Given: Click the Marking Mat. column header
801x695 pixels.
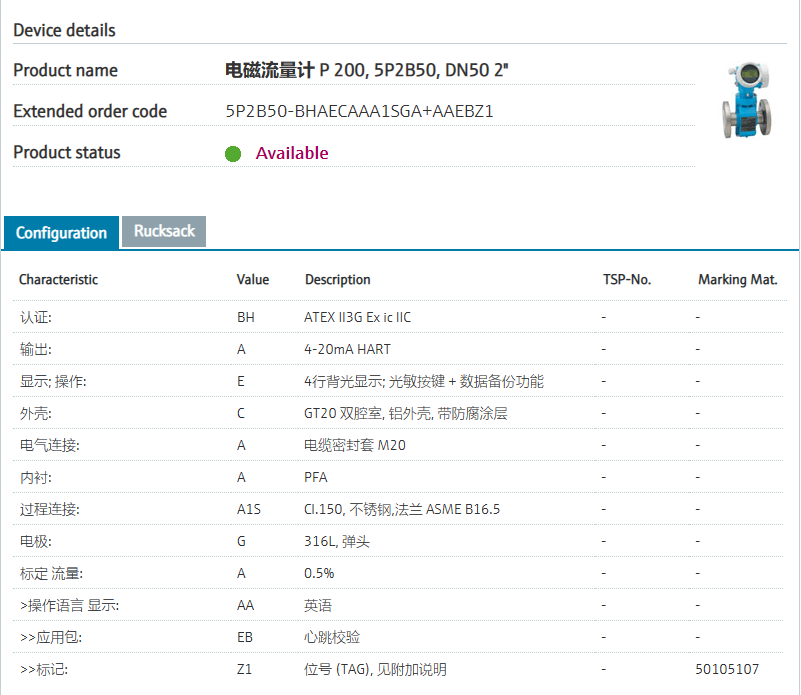Looking at the screenshot, I should tap(737, 280).
